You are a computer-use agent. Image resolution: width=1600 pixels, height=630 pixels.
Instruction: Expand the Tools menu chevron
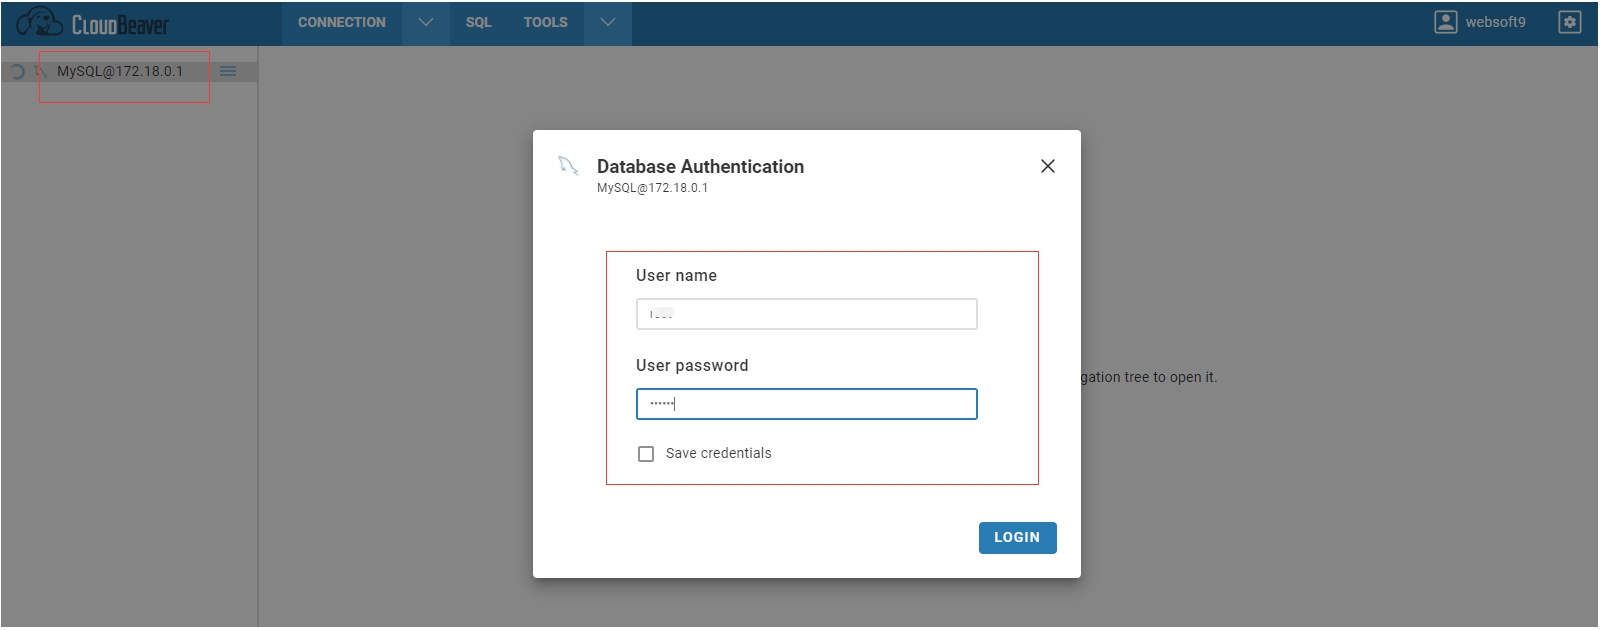pyautogui.click(x=607, y=22)
